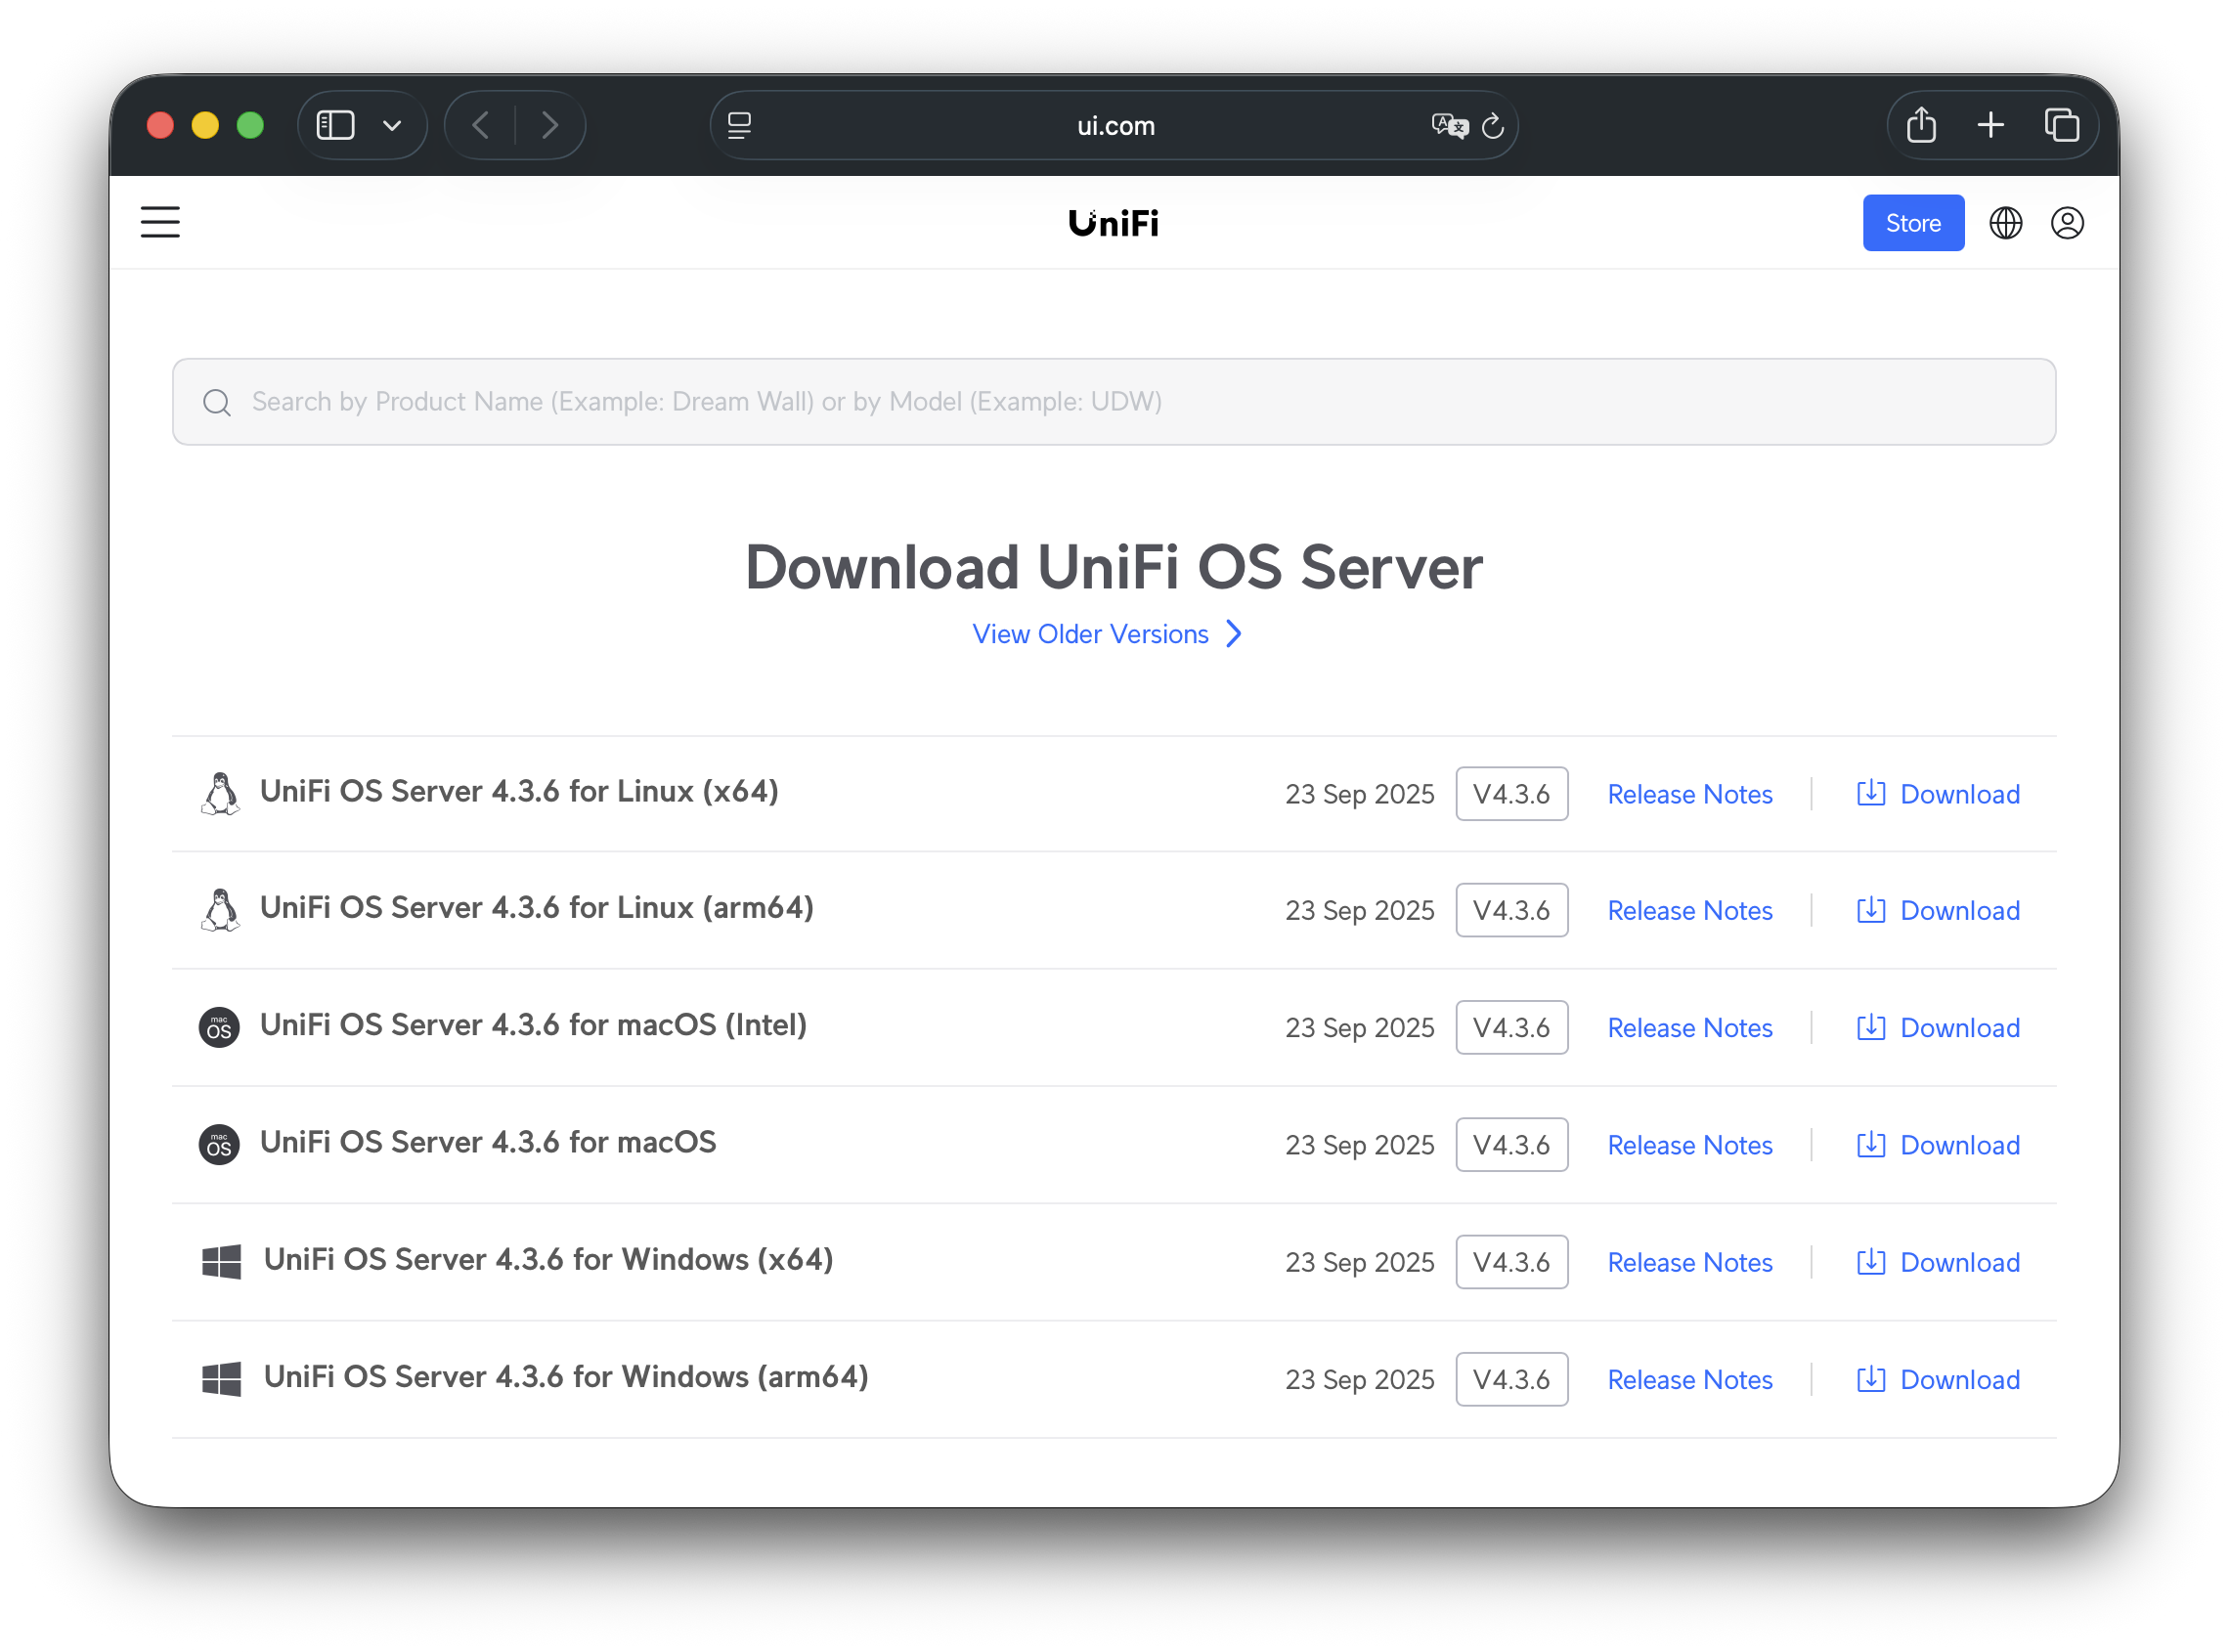Show tab overview in Safari
2229x1652 pixels.
click(2061, 125)
